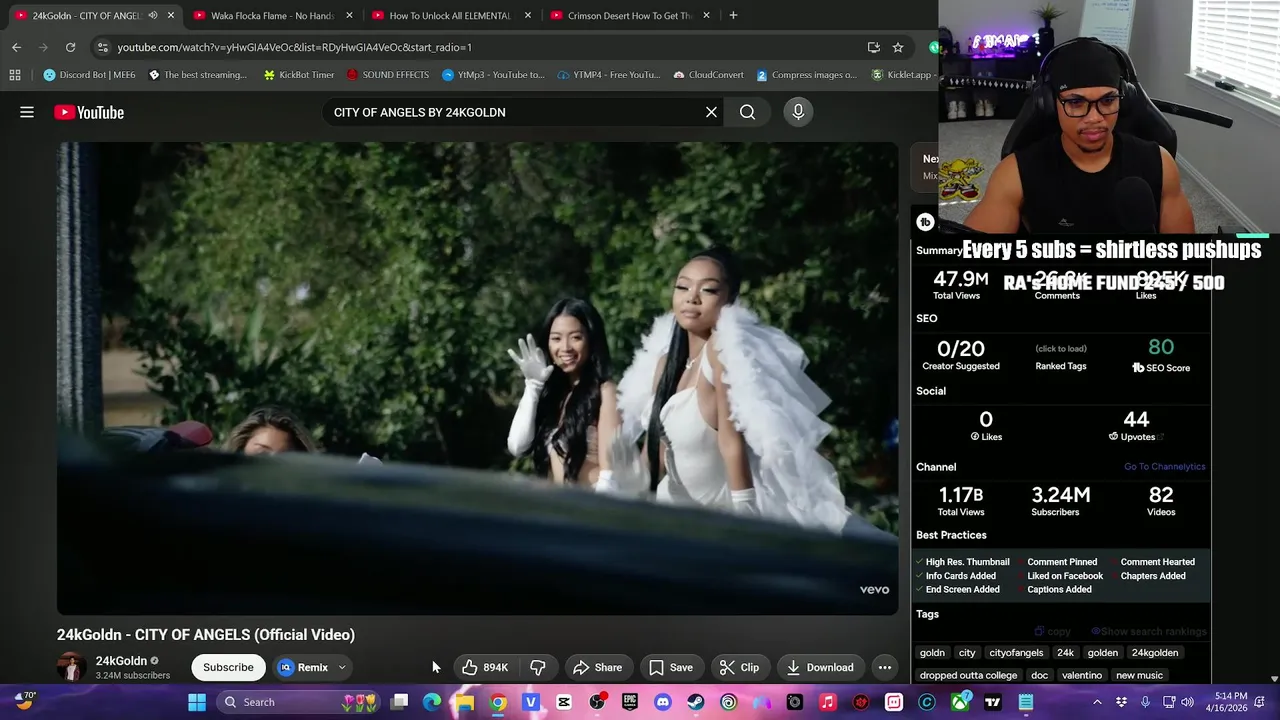Select the 'golden' tag chip
The width and height of the screenshot is (1280, 720).
coord(1103,653)
